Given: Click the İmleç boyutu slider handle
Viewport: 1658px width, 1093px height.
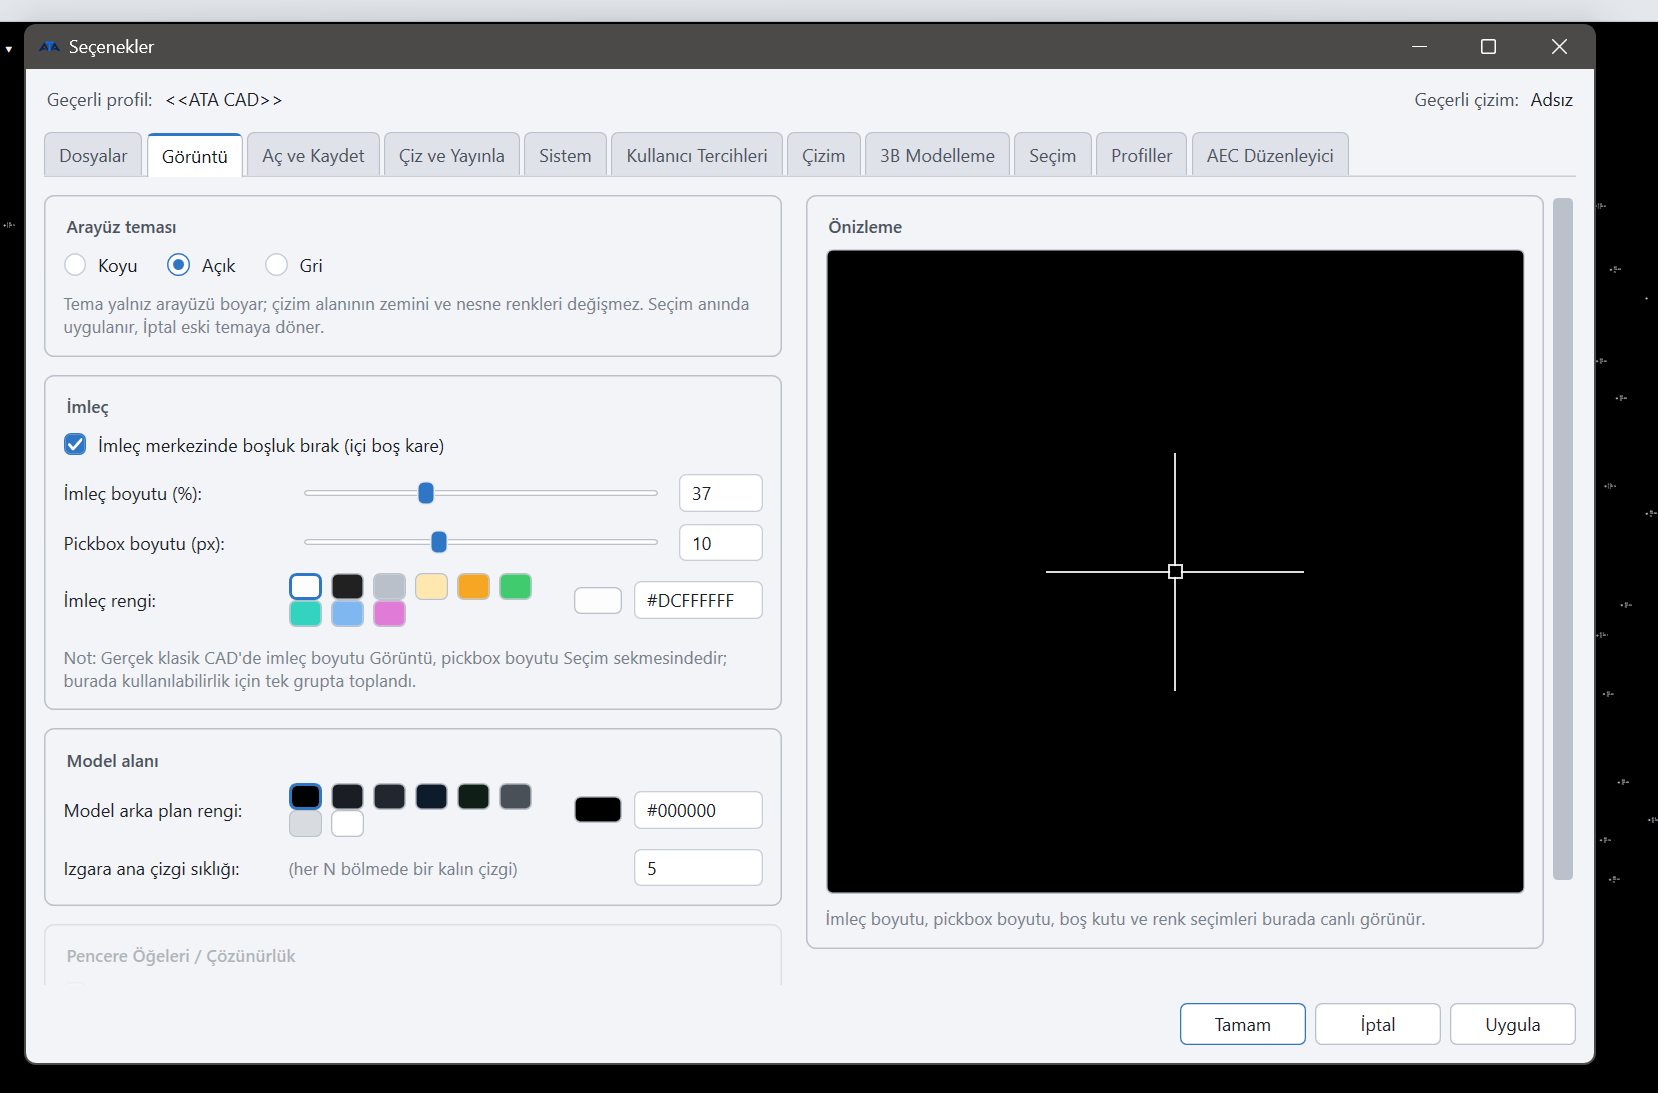Looking at the screenshot, I should coord(426,493).
